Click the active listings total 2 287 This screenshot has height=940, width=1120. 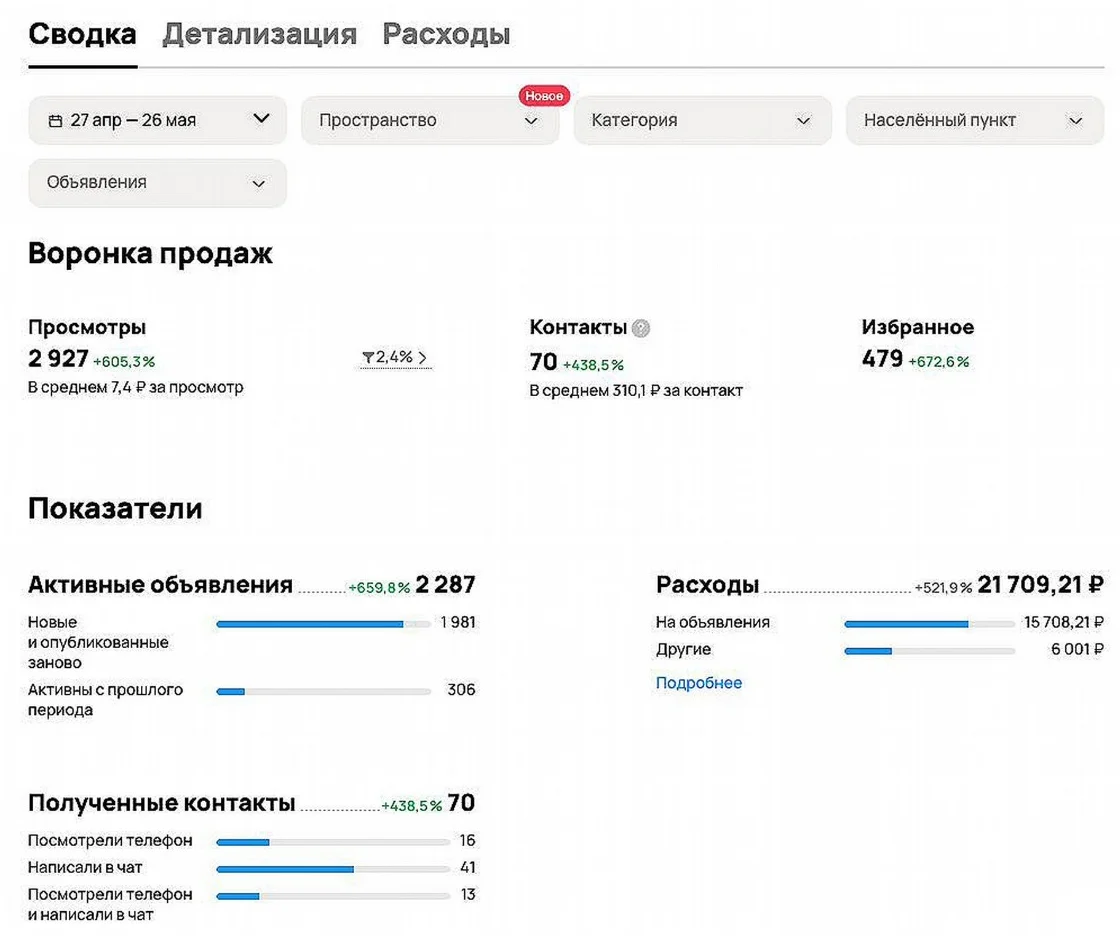(x=445, y=585)
